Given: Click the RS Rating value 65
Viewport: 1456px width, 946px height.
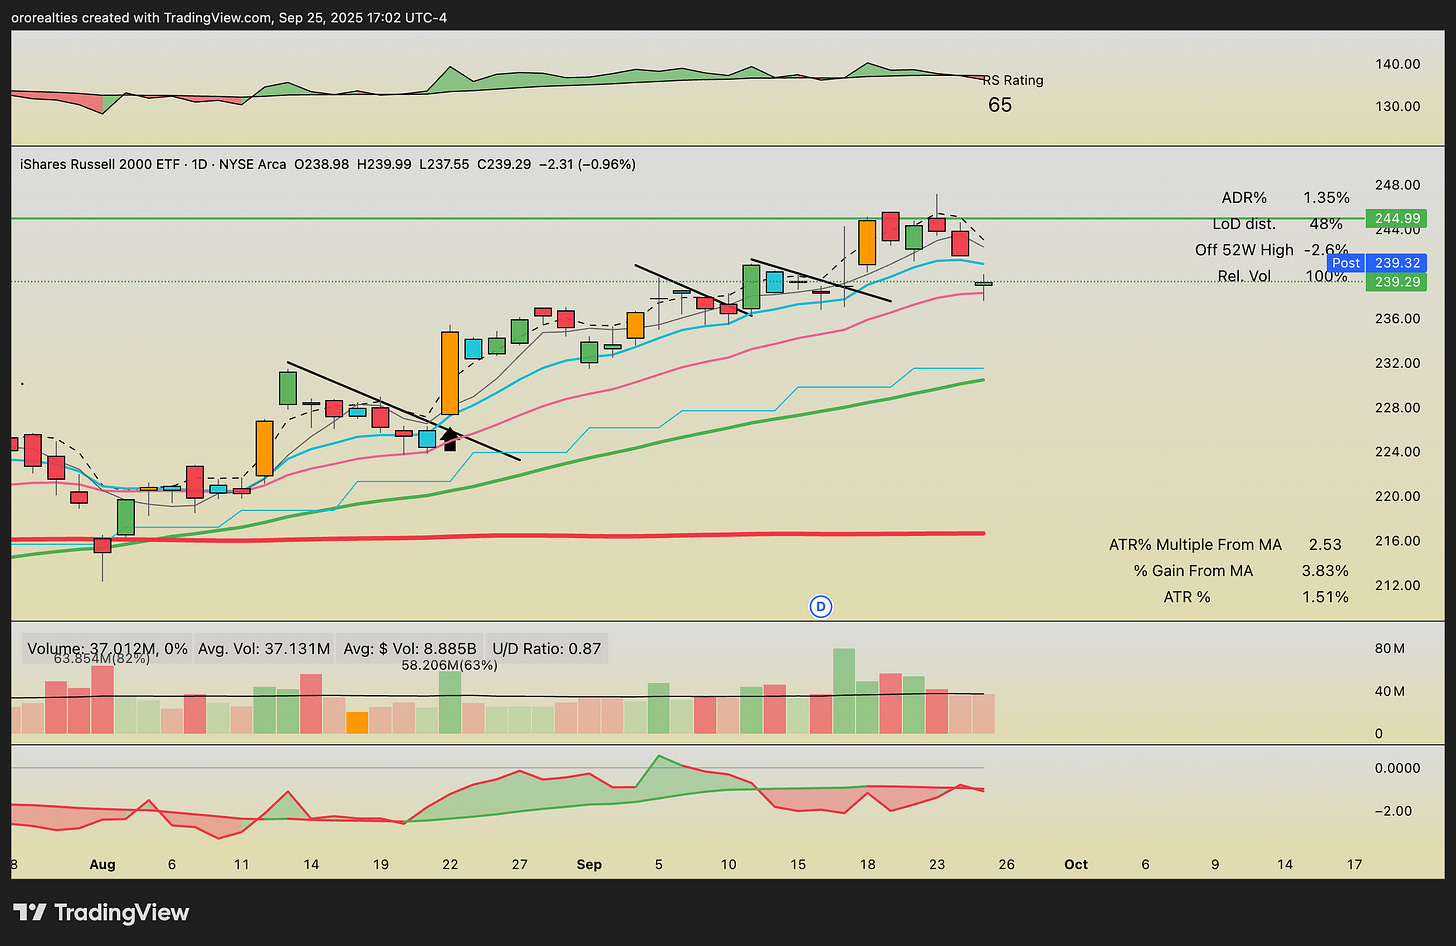Looking at the screenshot, I should point(1000,105).
